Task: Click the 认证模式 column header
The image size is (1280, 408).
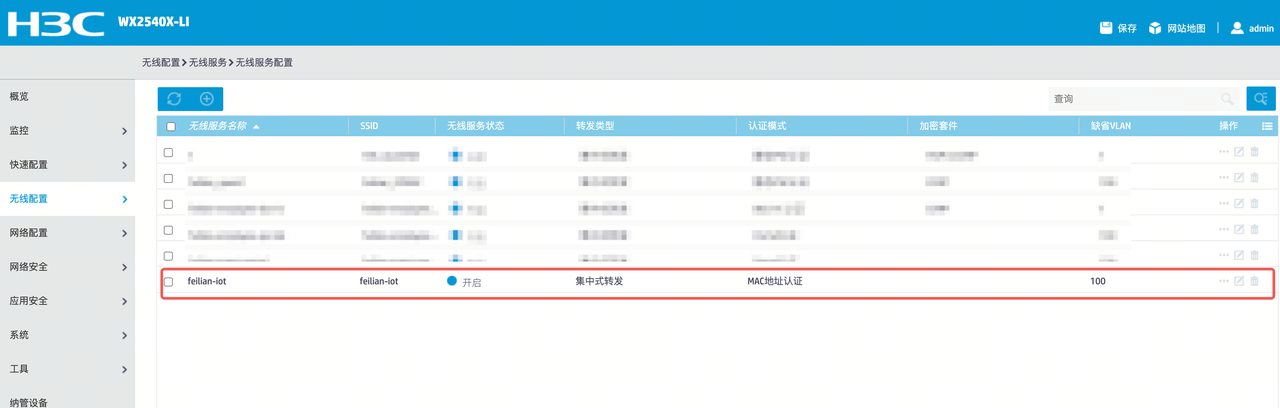Action: coord(767,126)
